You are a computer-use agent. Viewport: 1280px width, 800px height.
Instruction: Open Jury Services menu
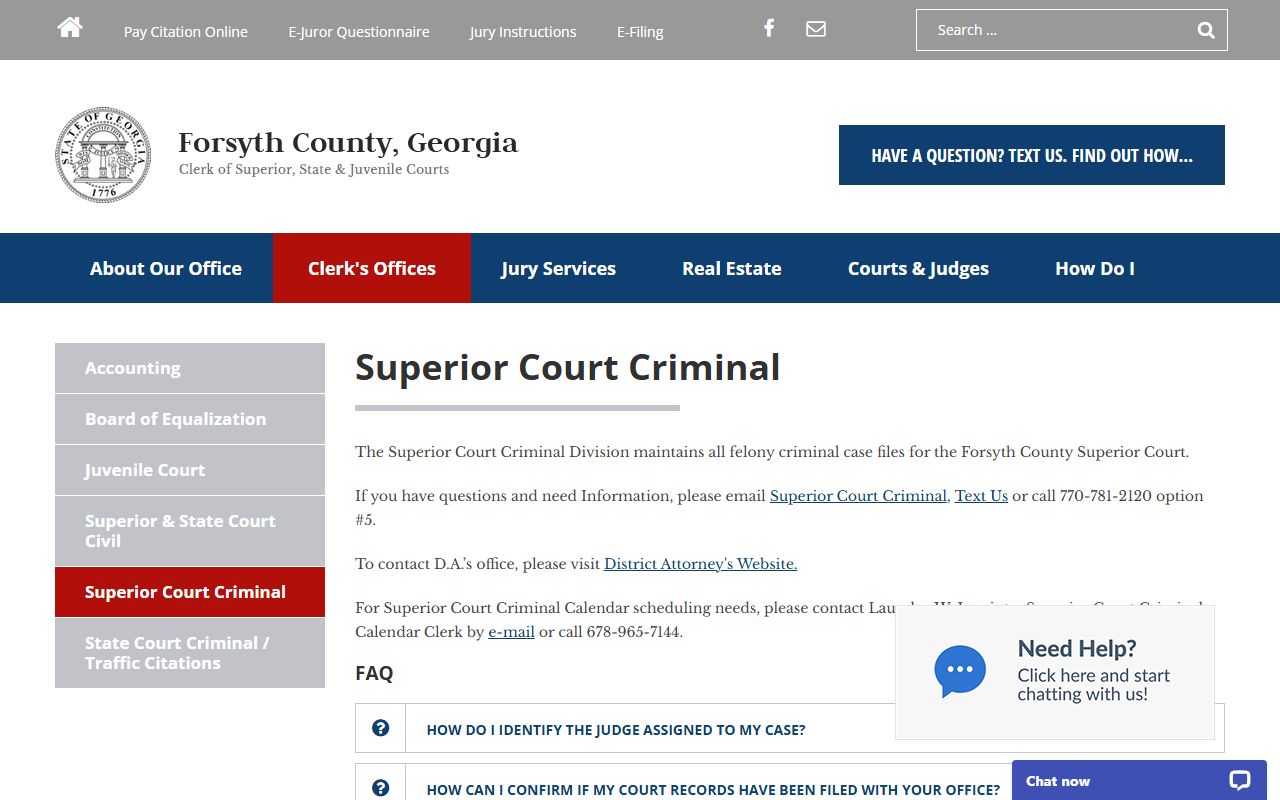click(x=558, y=268)
